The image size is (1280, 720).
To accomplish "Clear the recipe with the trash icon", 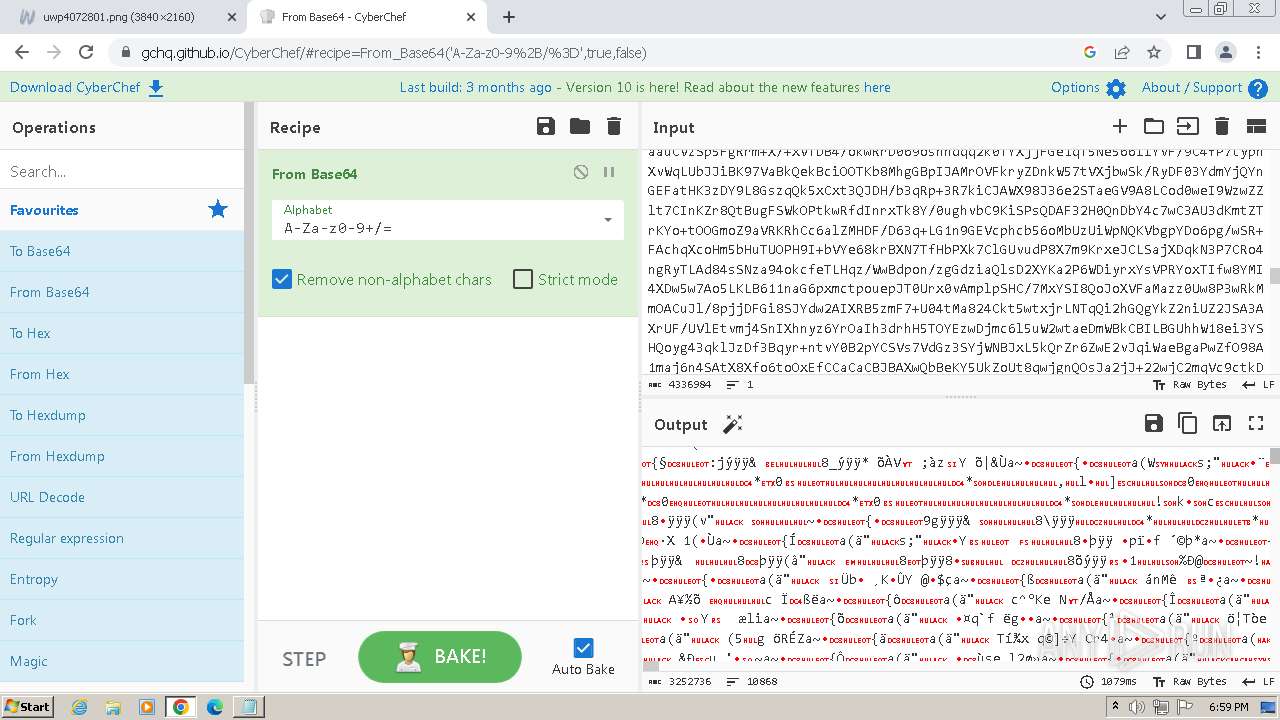I will [x=614, y=126].
